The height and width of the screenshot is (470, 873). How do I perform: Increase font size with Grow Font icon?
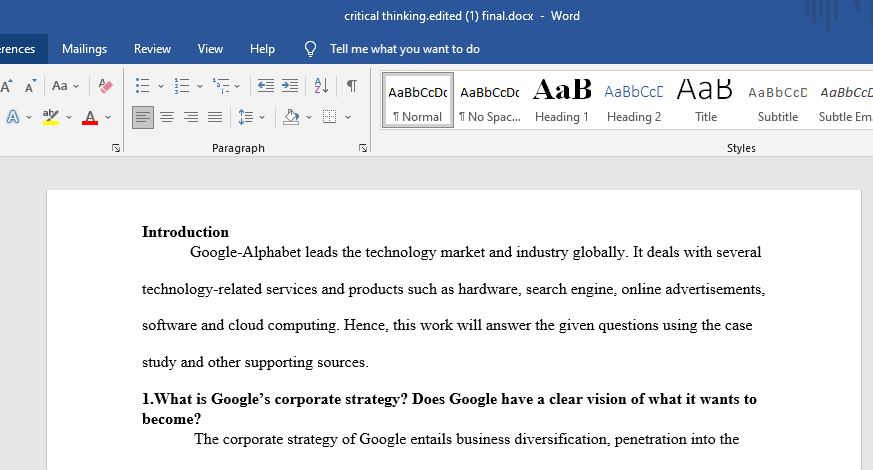click(6, 86)
